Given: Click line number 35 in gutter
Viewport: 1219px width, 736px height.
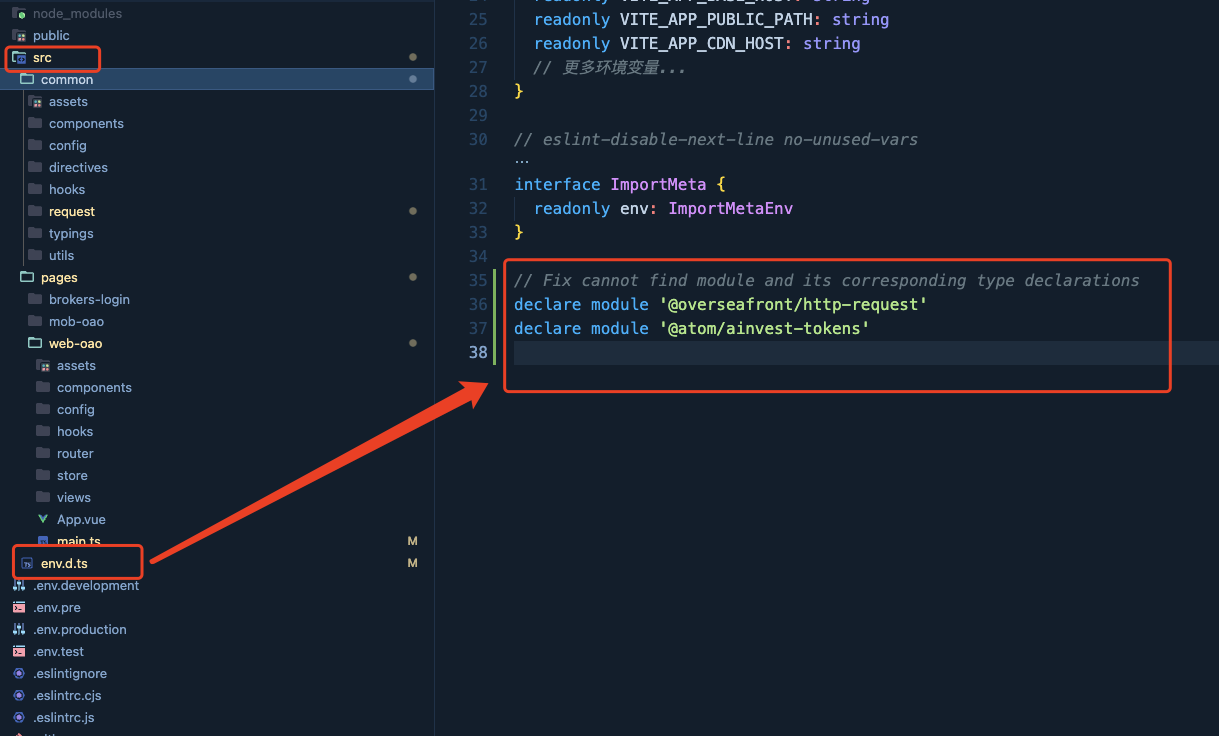Looking at the screenshot, I should (x=478, y=280).
